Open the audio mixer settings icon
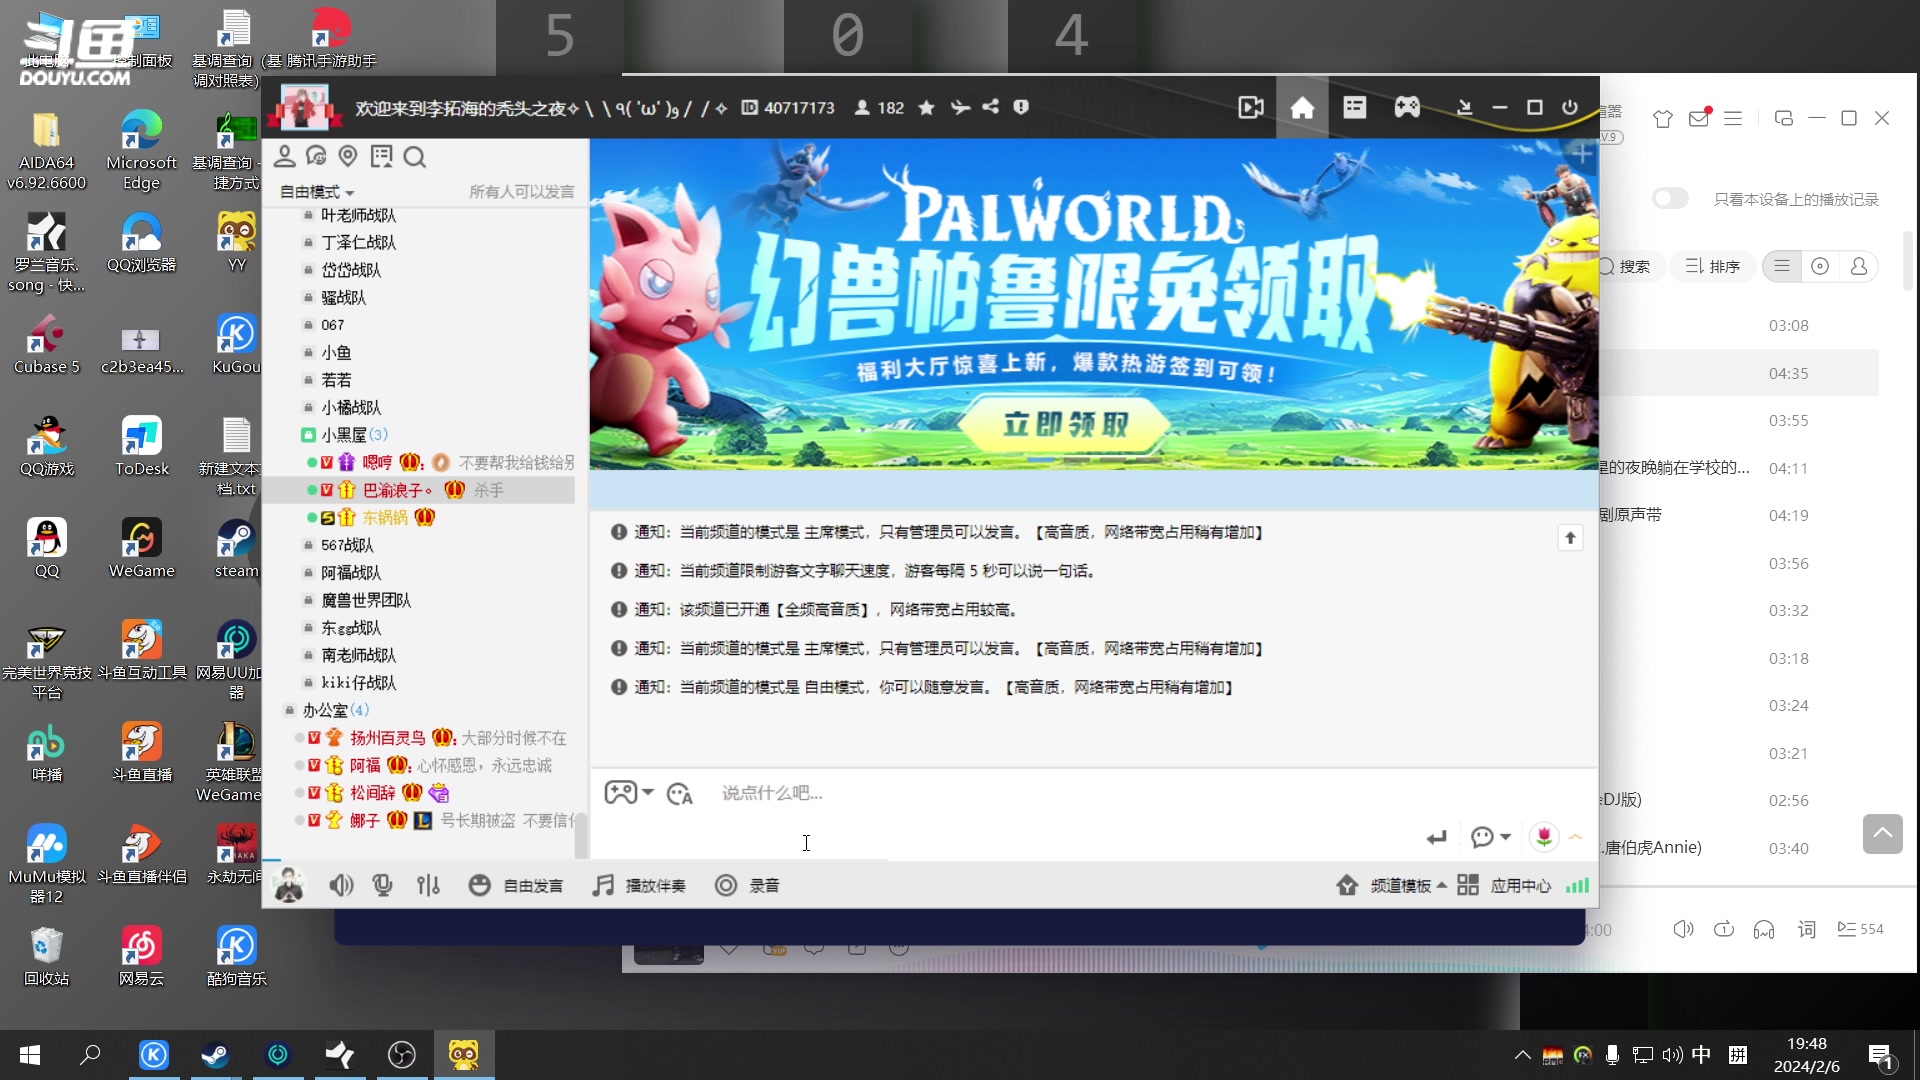Viewport: 1920px width, 1080px height. 428,885
